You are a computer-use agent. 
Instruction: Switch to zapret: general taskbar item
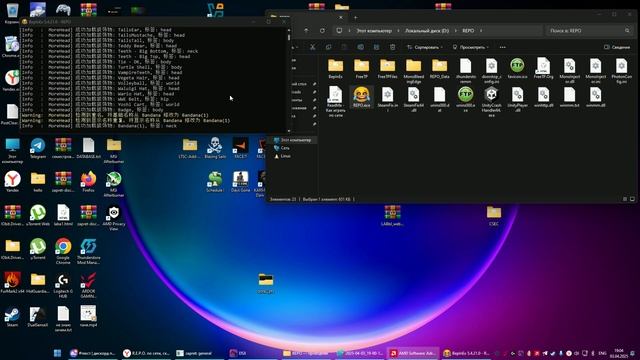(x=194, y=353)
